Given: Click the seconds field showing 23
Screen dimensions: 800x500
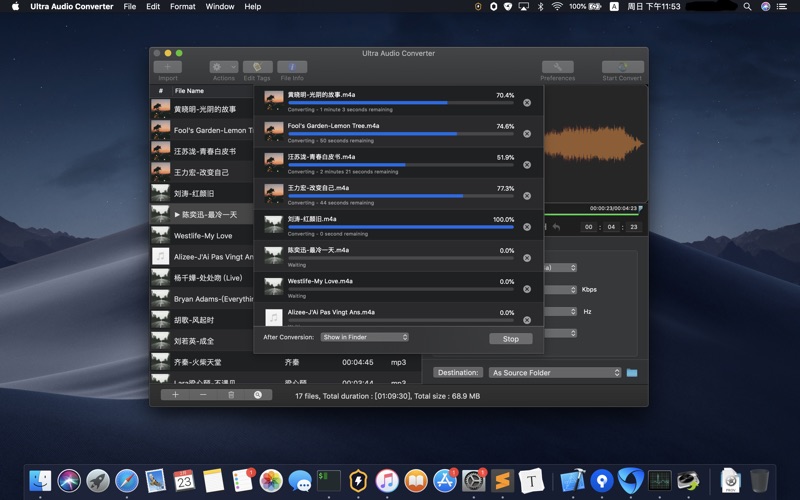Looking at the screenshot, I should (634, 227).
